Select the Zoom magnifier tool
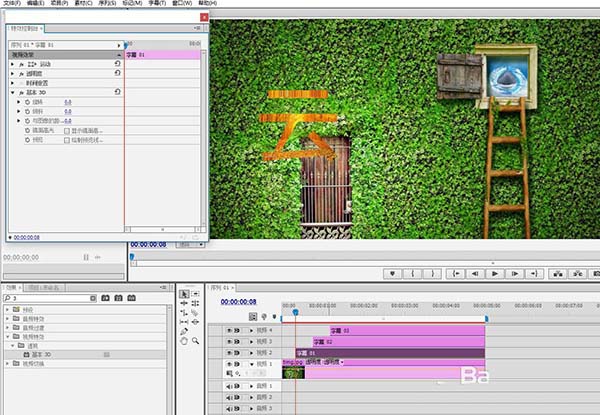Screen dimensions: 600x415 (195, 340)
